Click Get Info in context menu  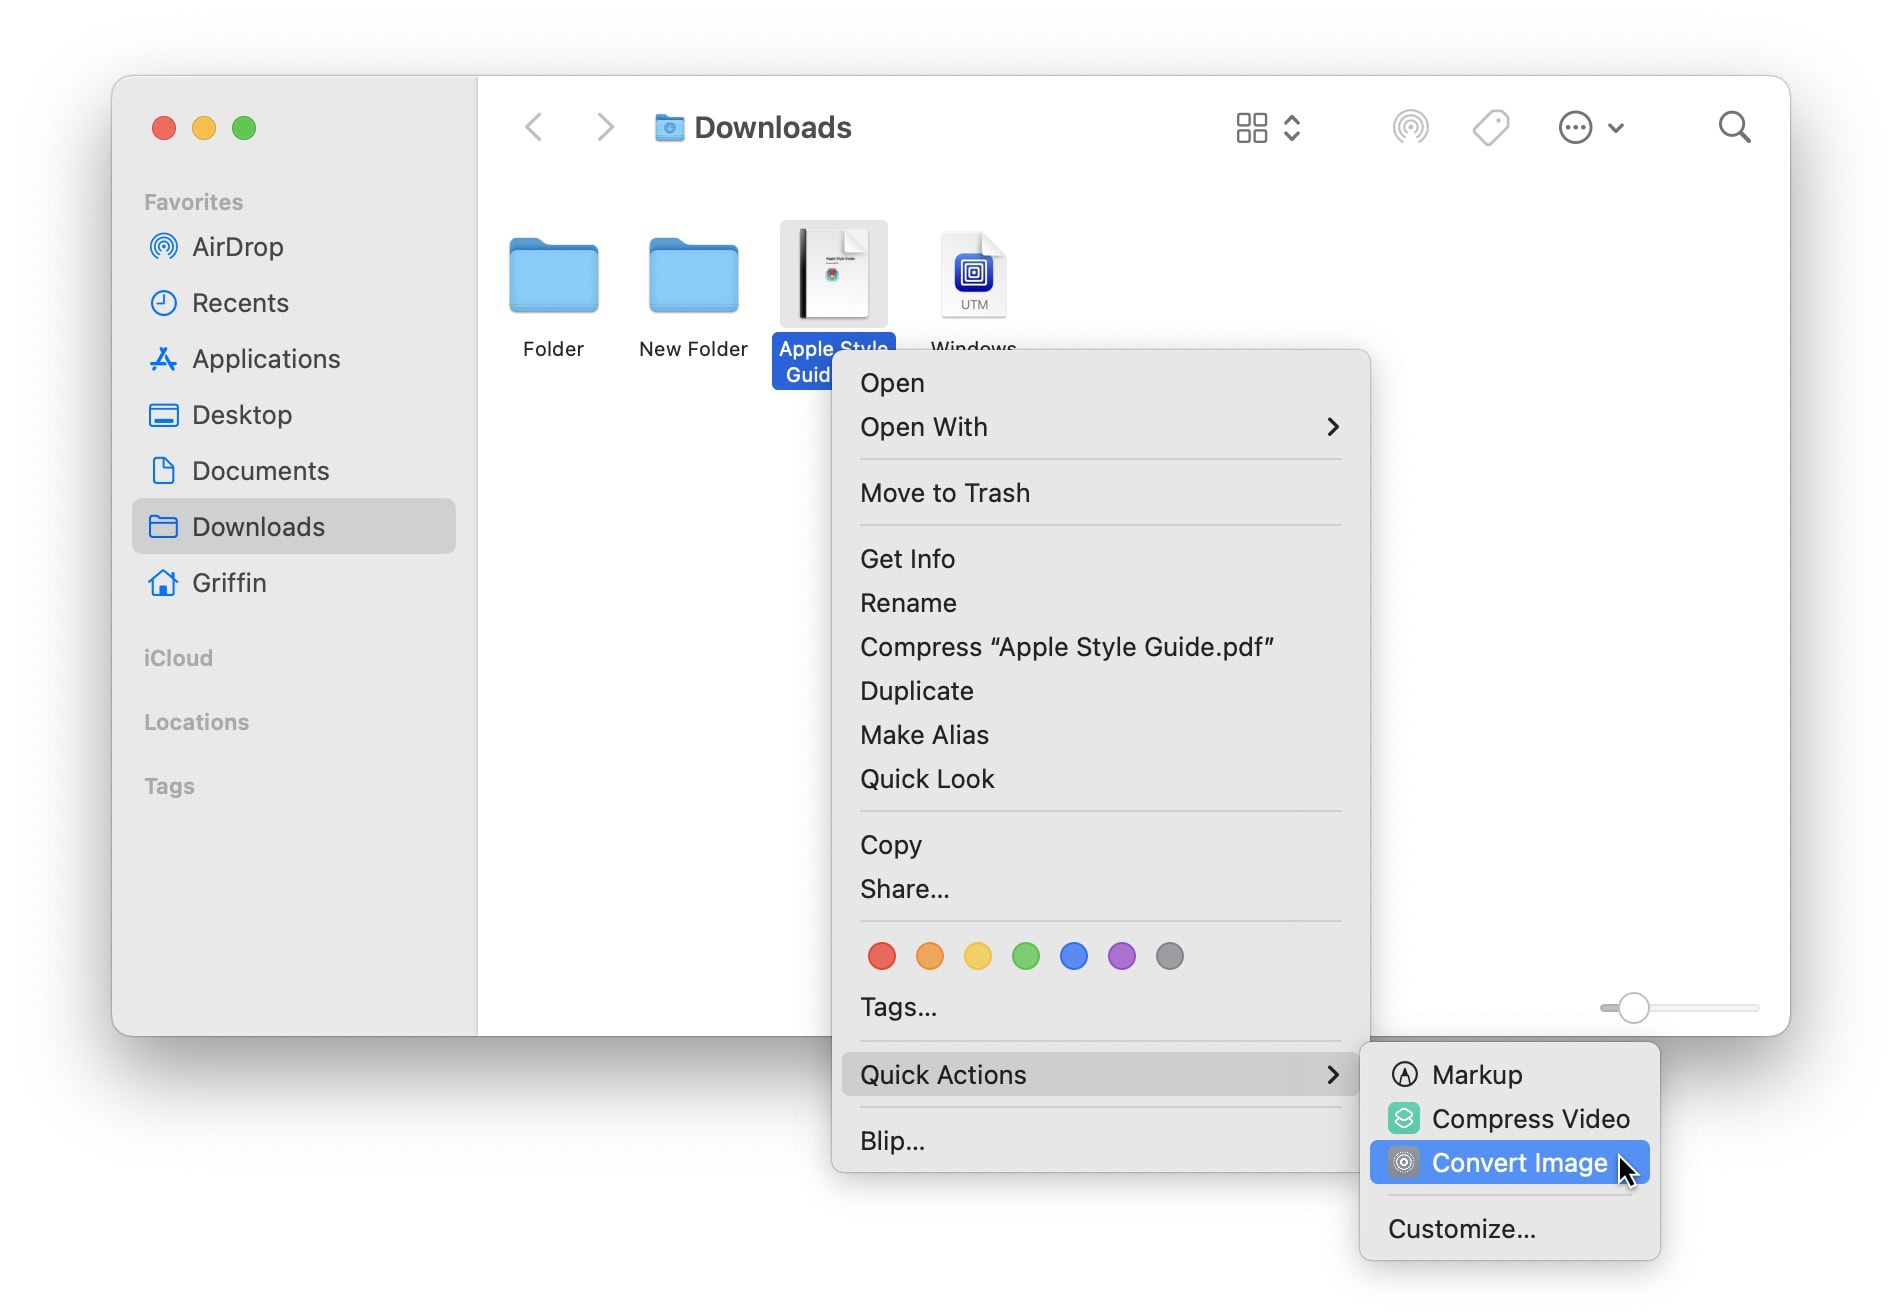[x=907, y=559]
